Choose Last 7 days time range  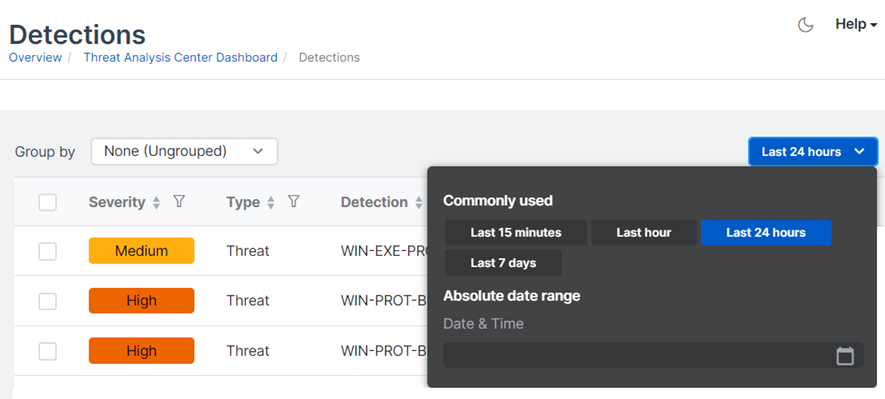[x=503, y=263]
